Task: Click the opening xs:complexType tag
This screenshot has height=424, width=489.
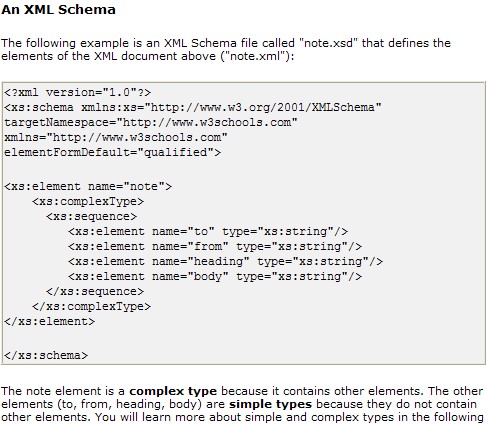Action: [x=88, y=201]
